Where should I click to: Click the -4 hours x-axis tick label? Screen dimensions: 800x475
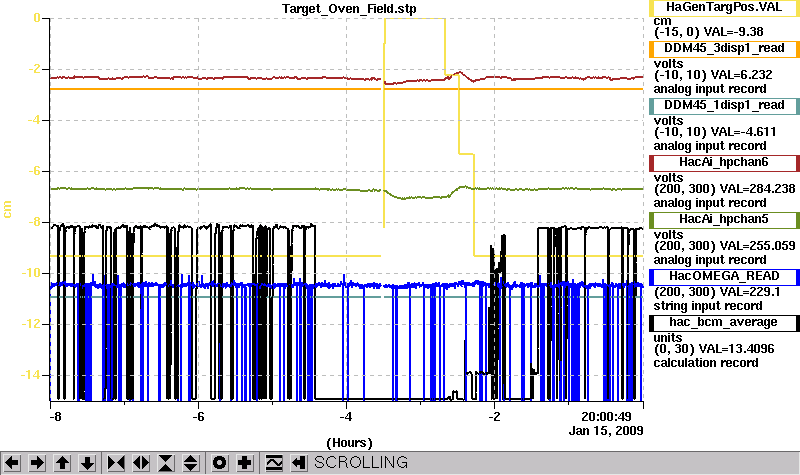click(x=346, y=417)
